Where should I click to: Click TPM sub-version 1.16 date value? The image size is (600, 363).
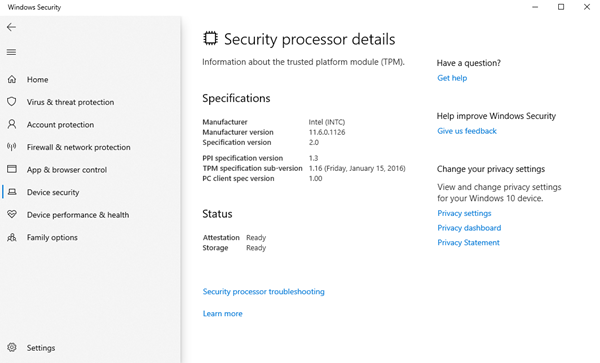point(357,168)
